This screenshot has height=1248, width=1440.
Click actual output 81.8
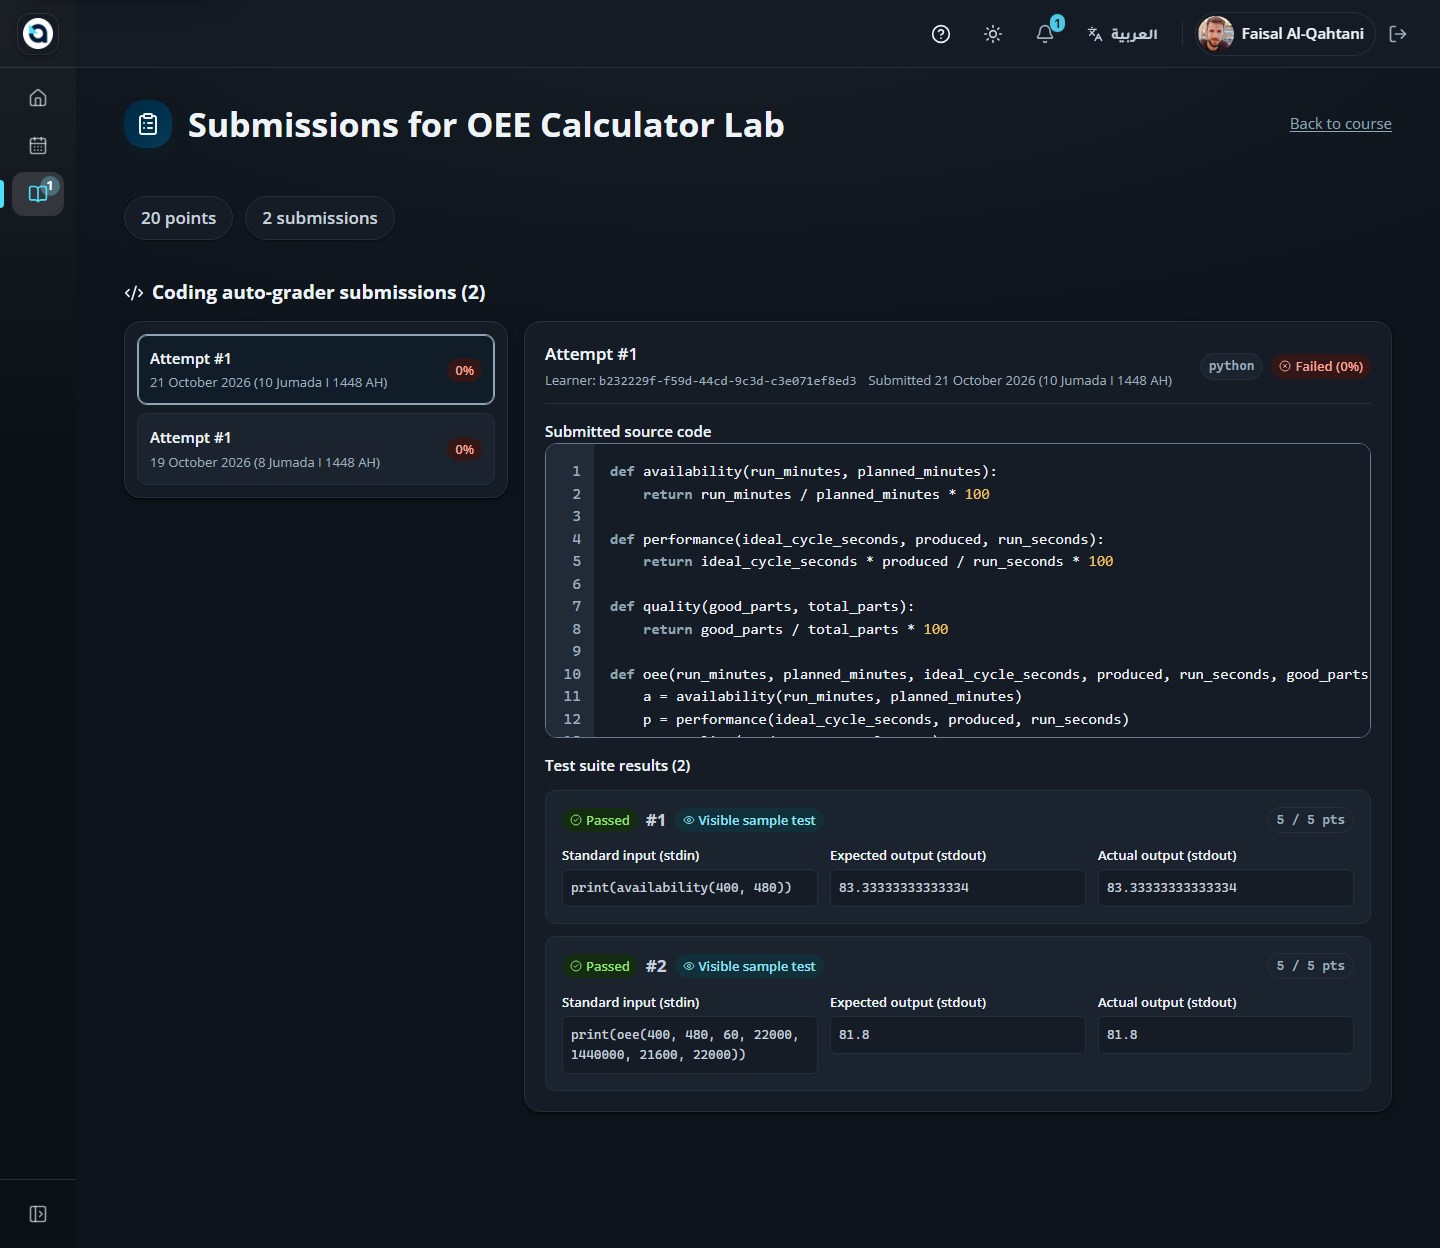click(1225, 1035)
